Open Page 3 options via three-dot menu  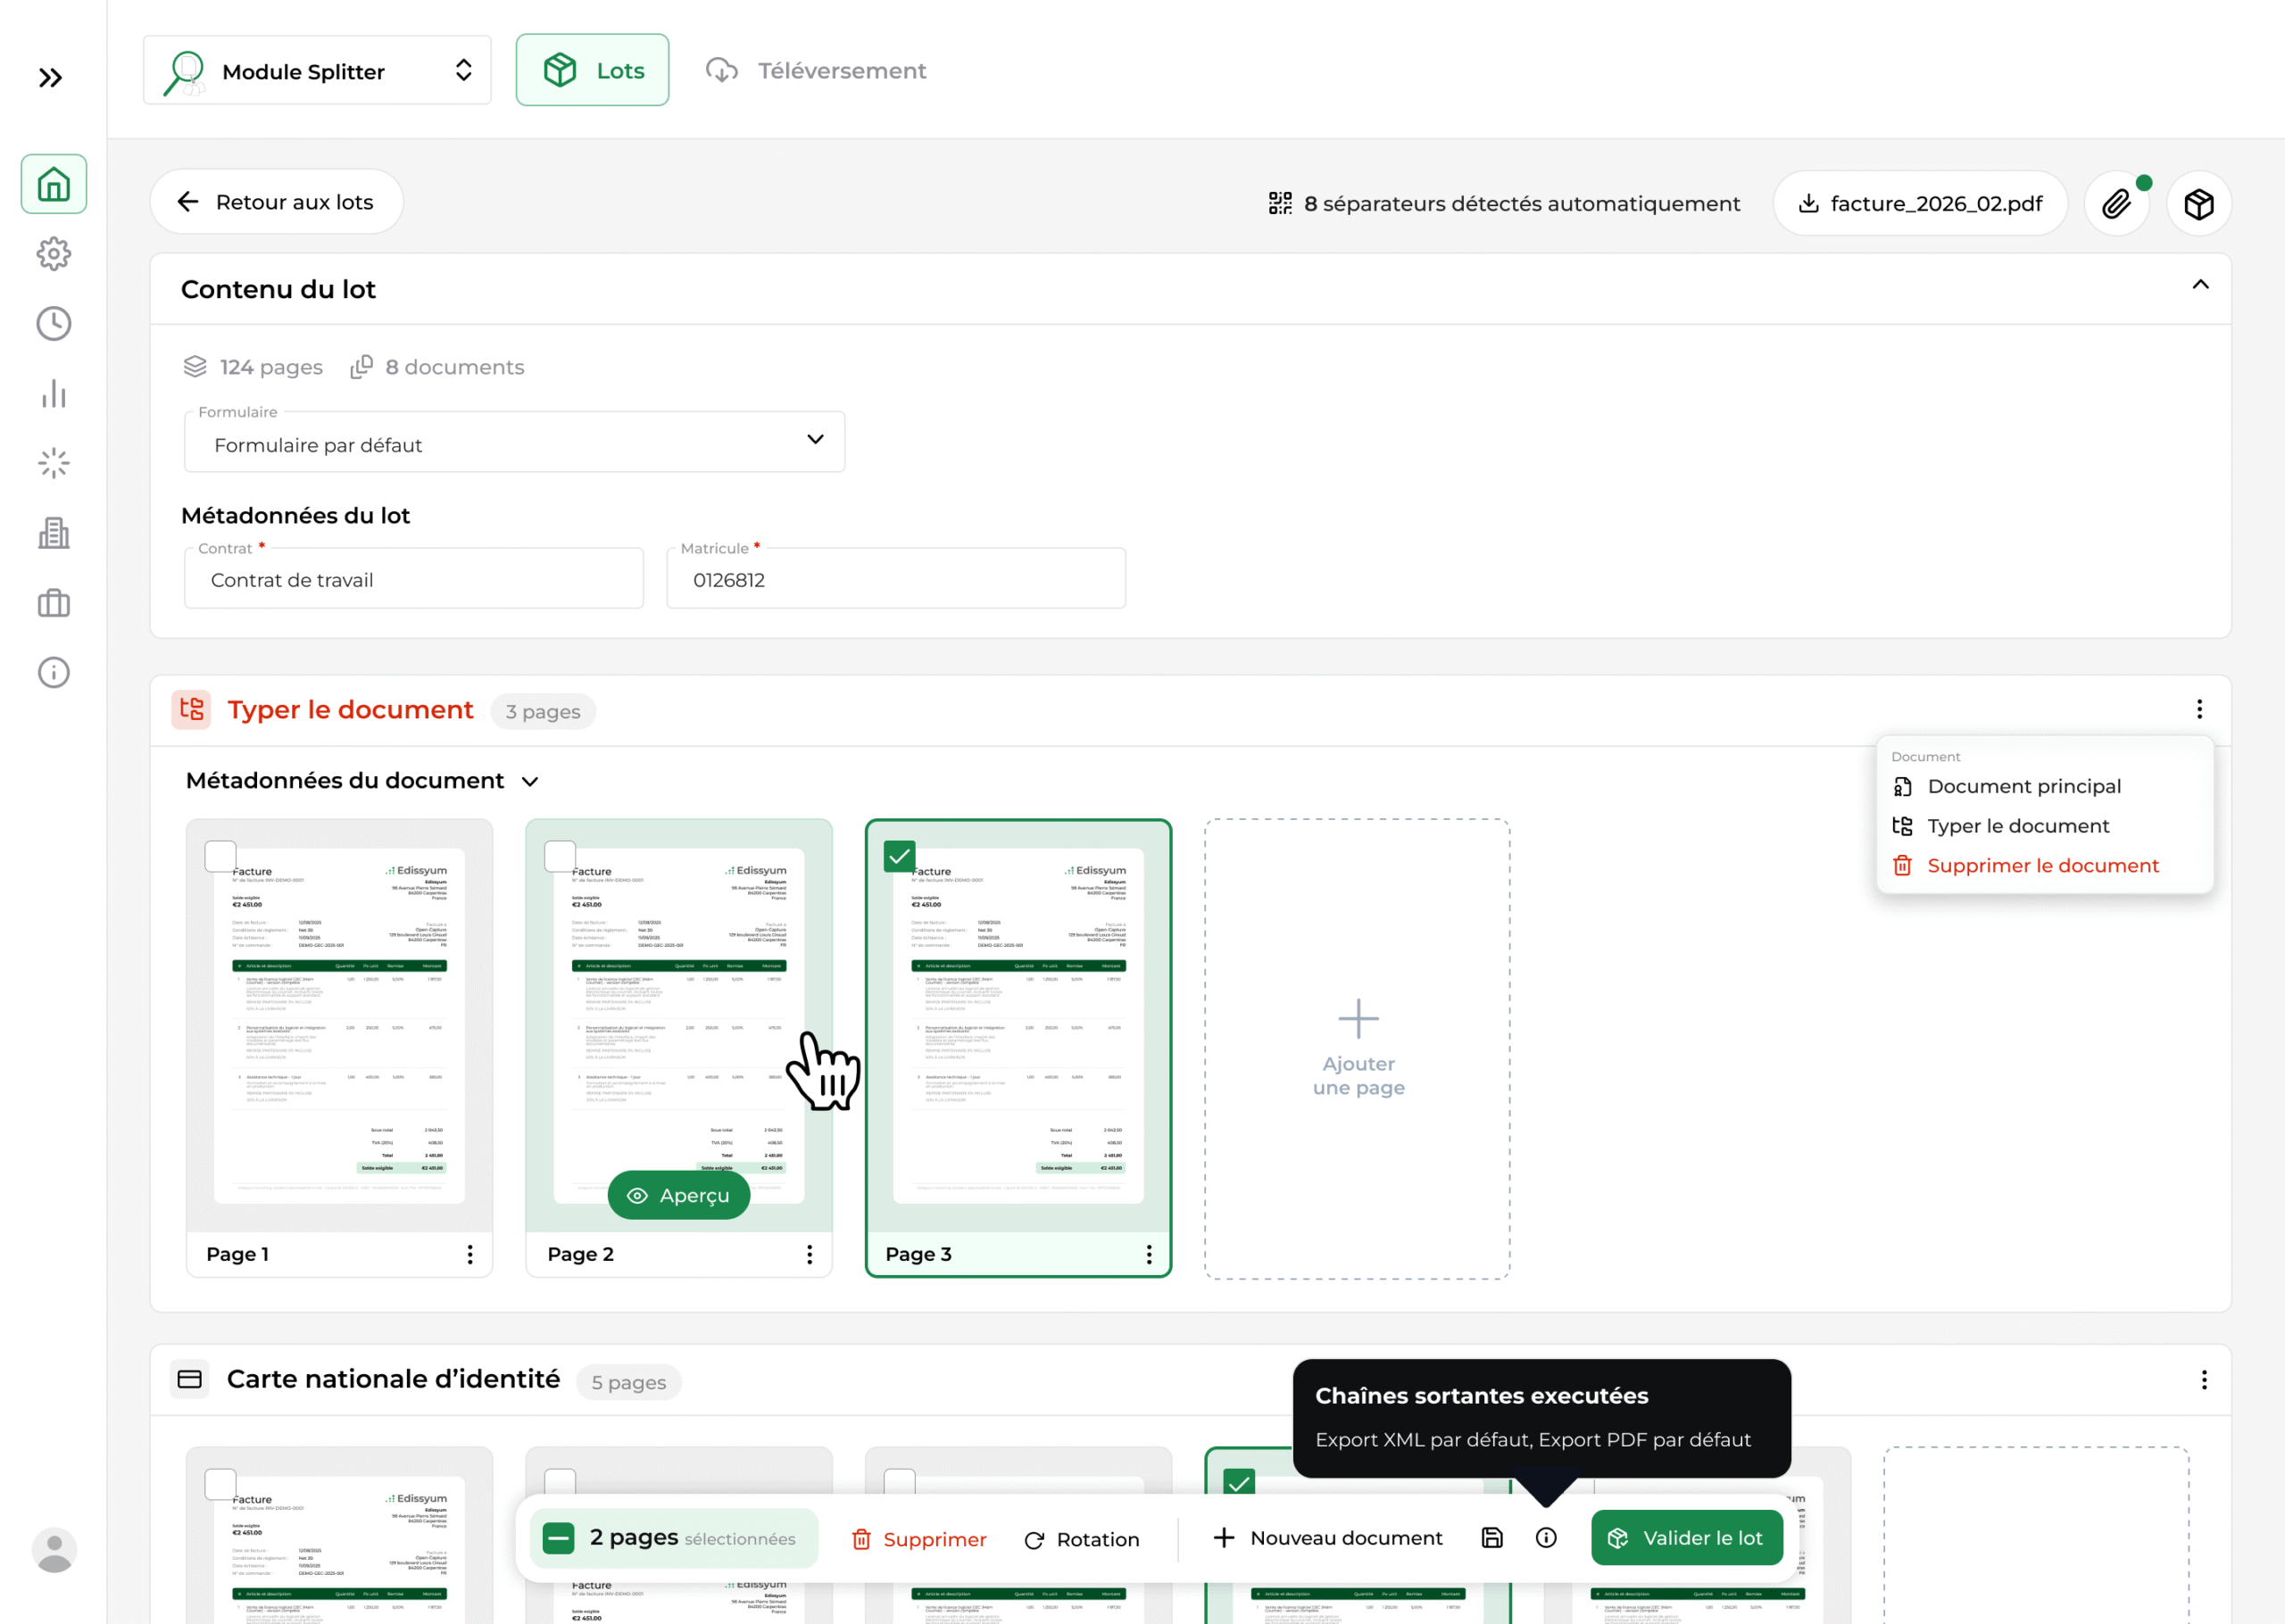(x=1148, y=1254)
